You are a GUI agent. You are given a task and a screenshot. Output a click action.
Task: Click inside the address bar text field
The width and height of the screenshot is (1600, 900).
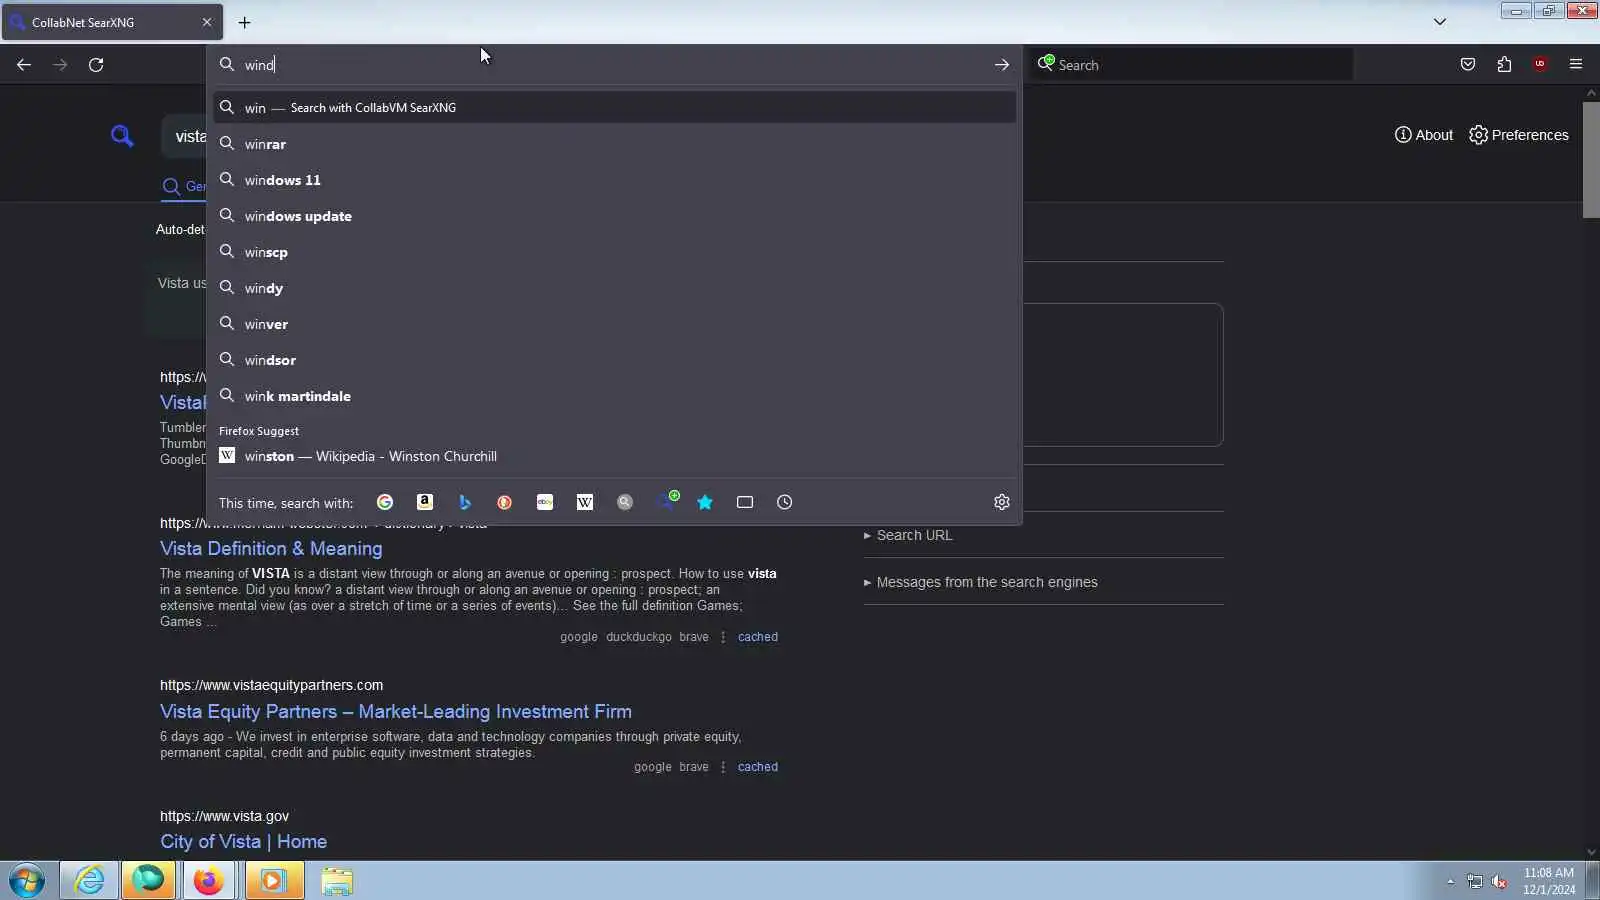coord(615,65)
